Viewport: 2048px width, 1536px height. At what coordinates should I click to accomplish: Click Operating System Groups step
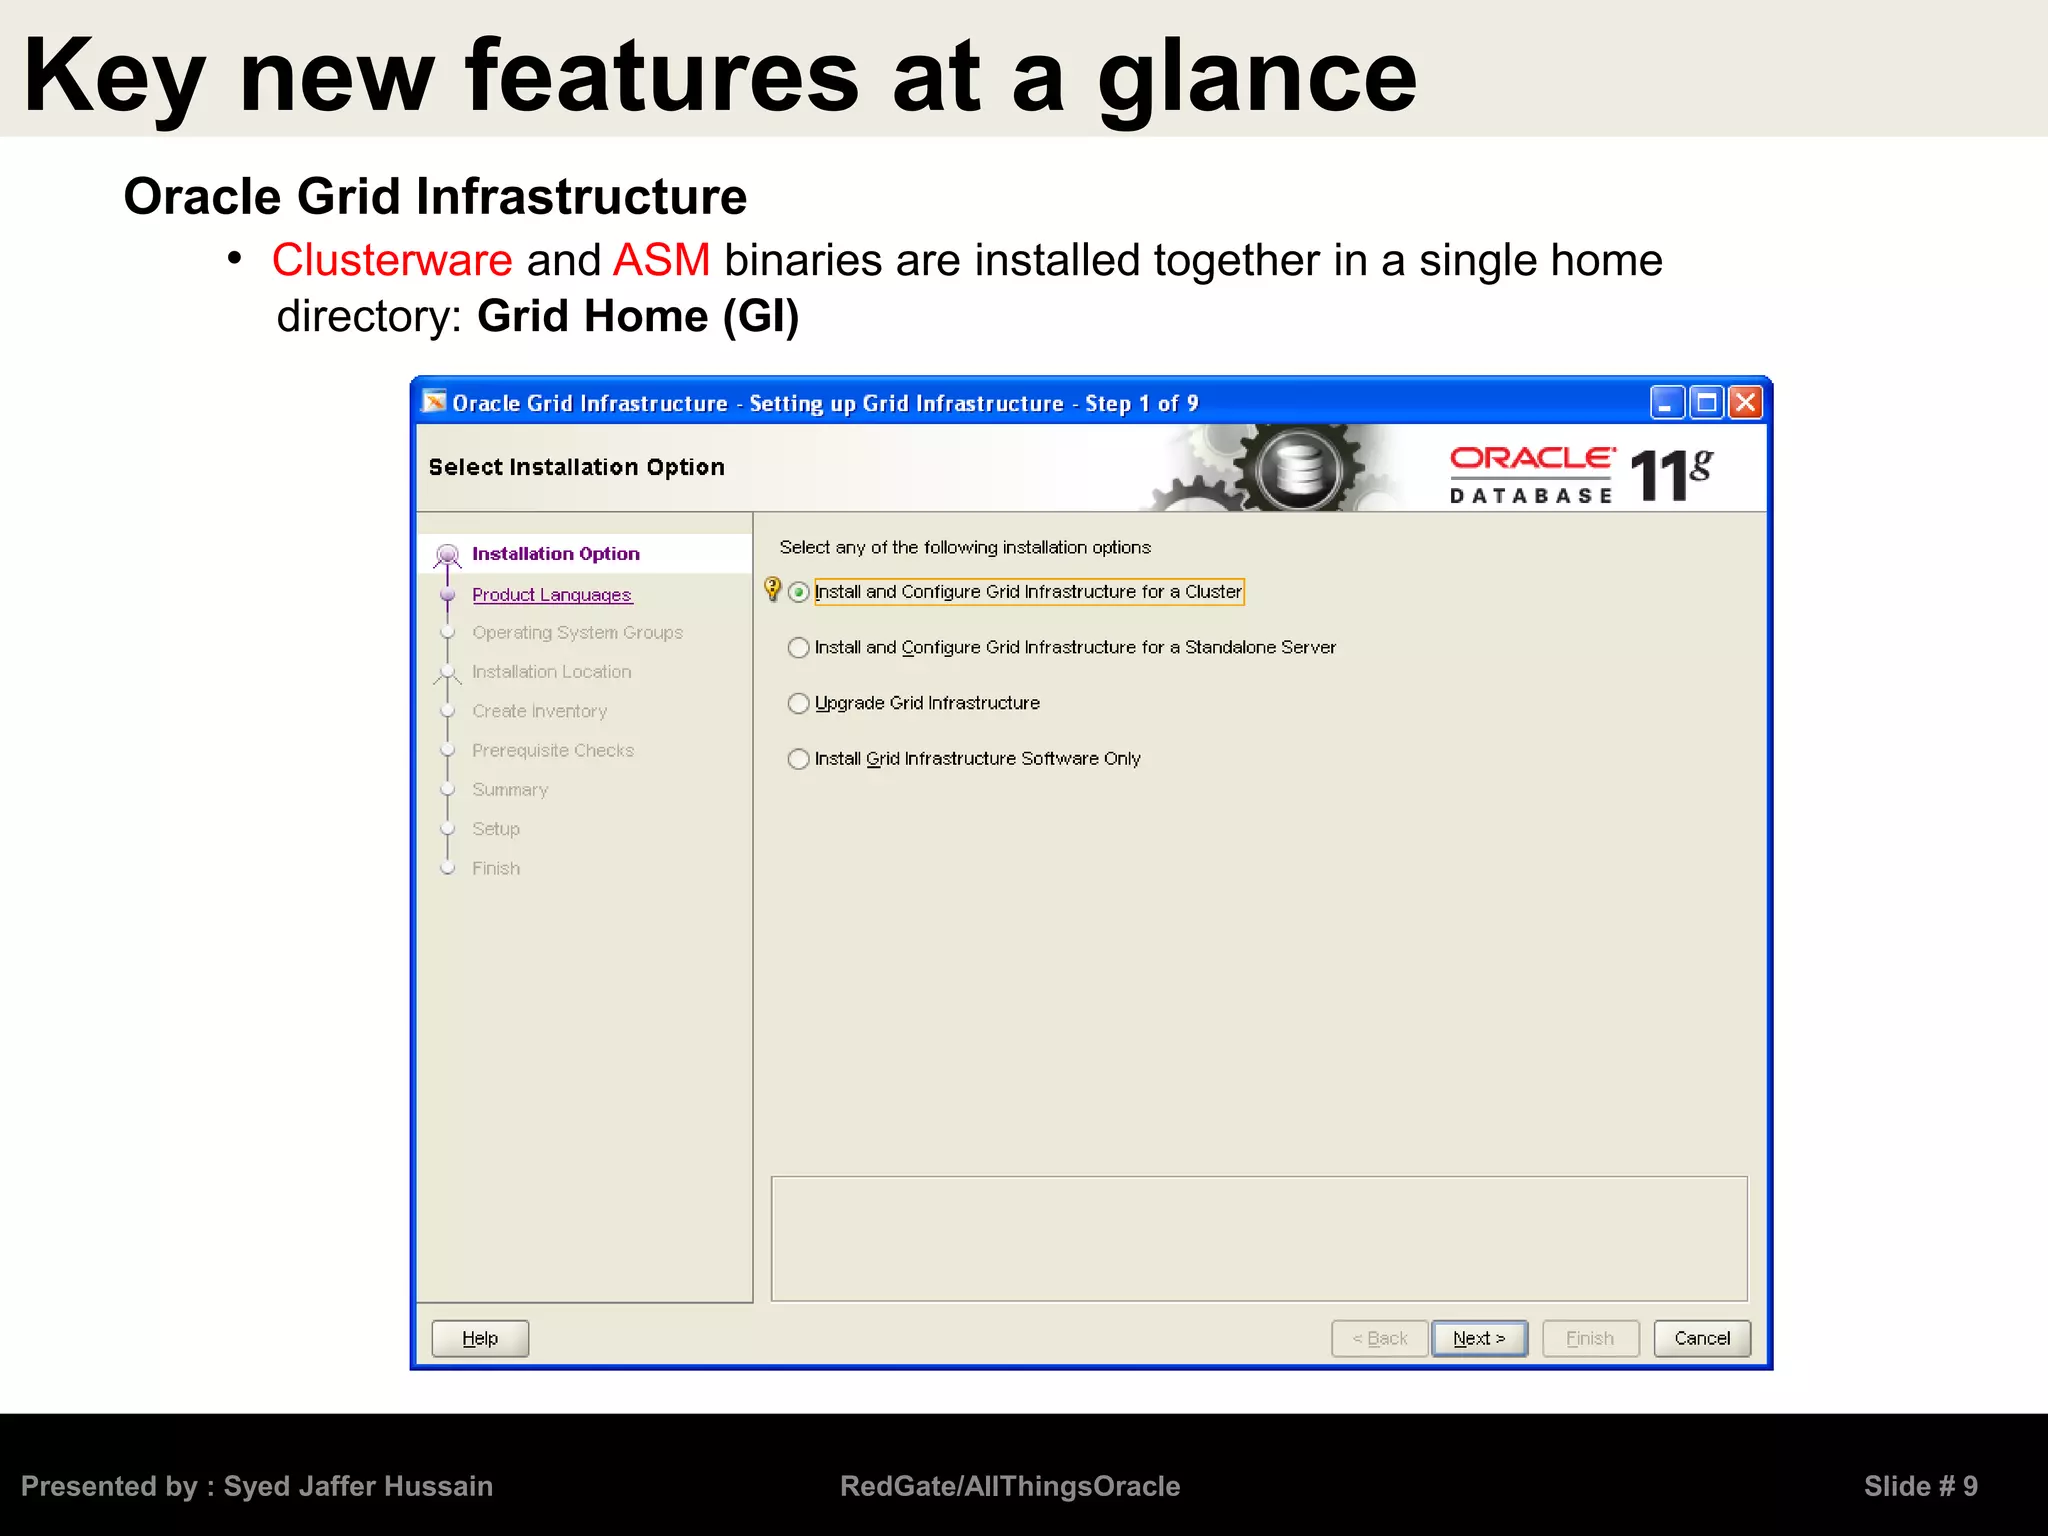coord(578,633)
